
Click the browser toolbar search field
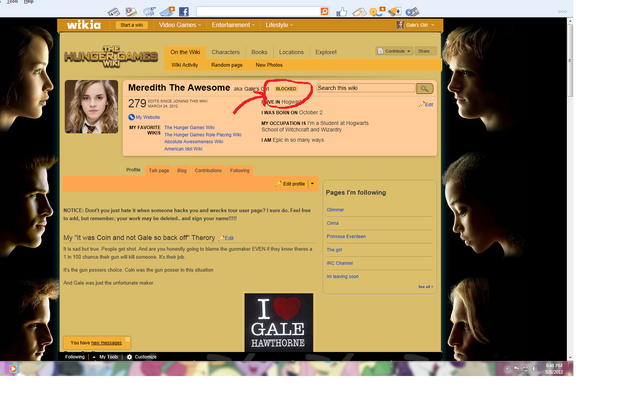click(x=258, y=11)
